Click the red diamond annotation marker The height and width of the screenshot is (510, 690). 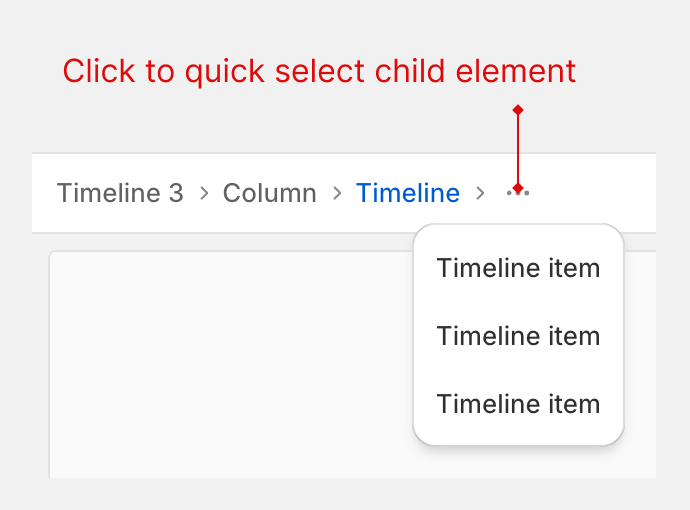point(517,109)
